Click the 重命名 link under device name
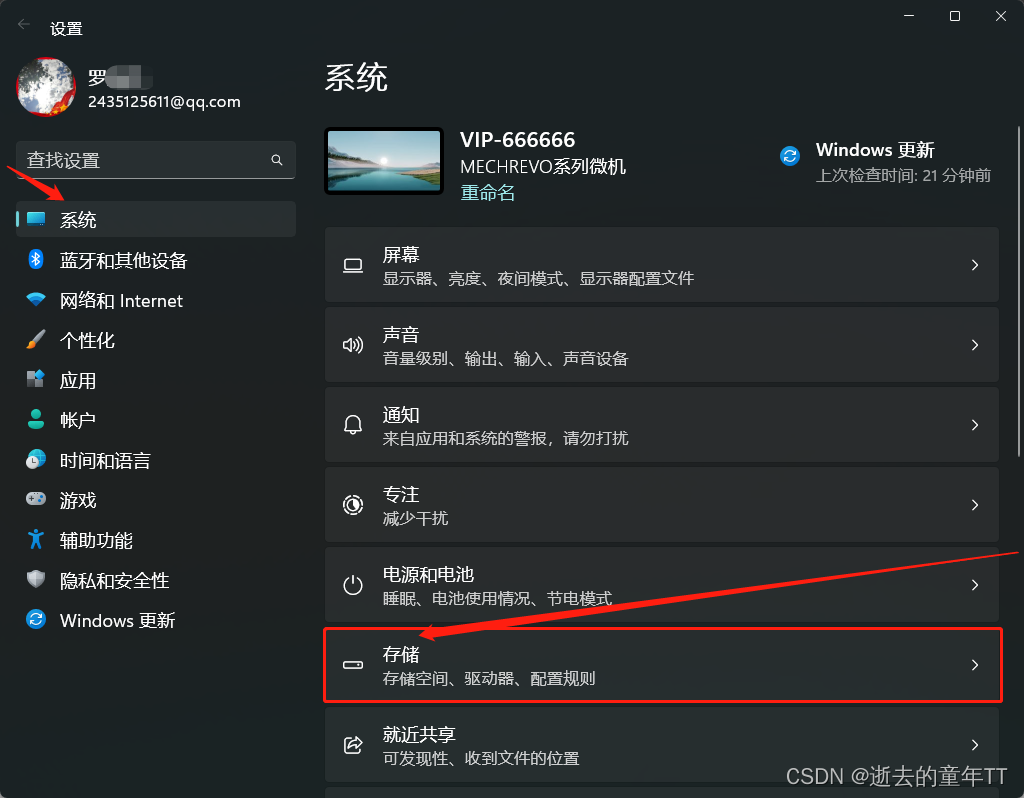Viewport: 1024px width, 798px height. tap(487, 193)
